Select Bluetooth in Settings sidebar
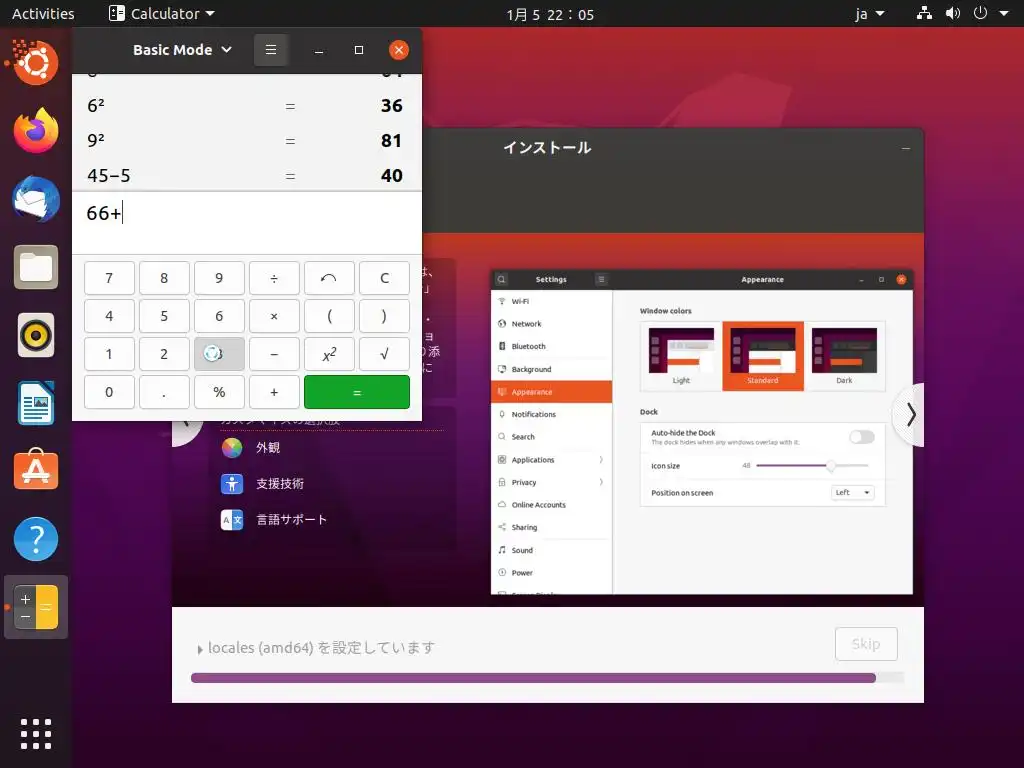The image size is (1024, 768). click(x=551, y=346)
